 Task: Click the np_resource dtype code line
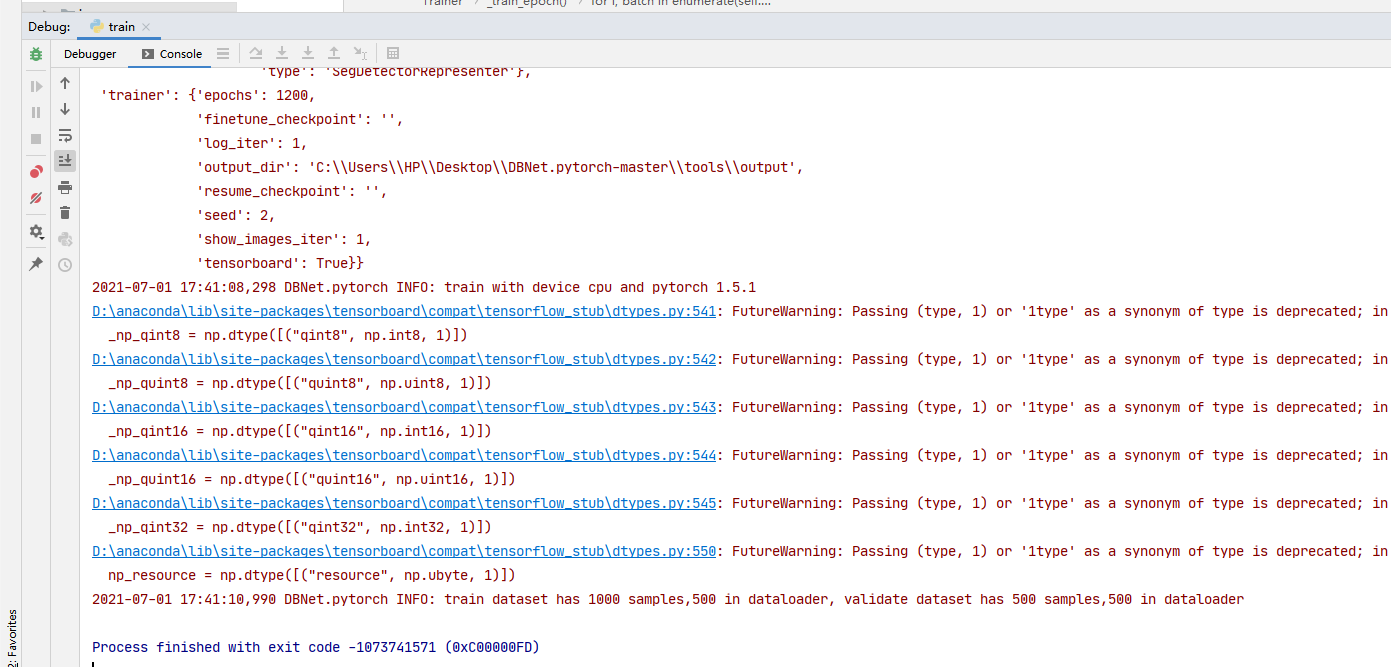click(x=312, y=575)
